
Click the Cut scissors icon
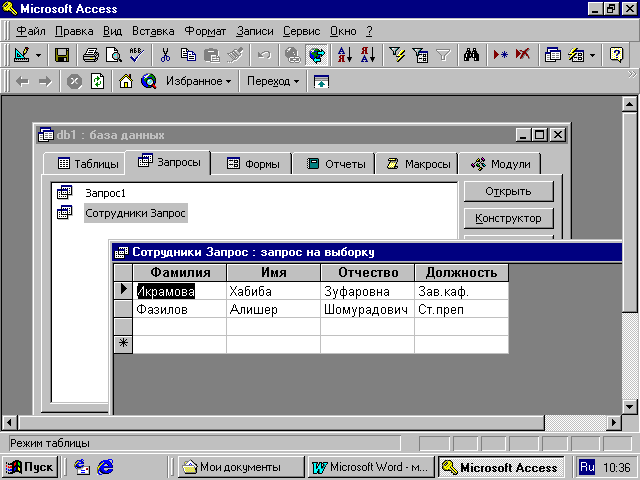[x=165, y=55]
